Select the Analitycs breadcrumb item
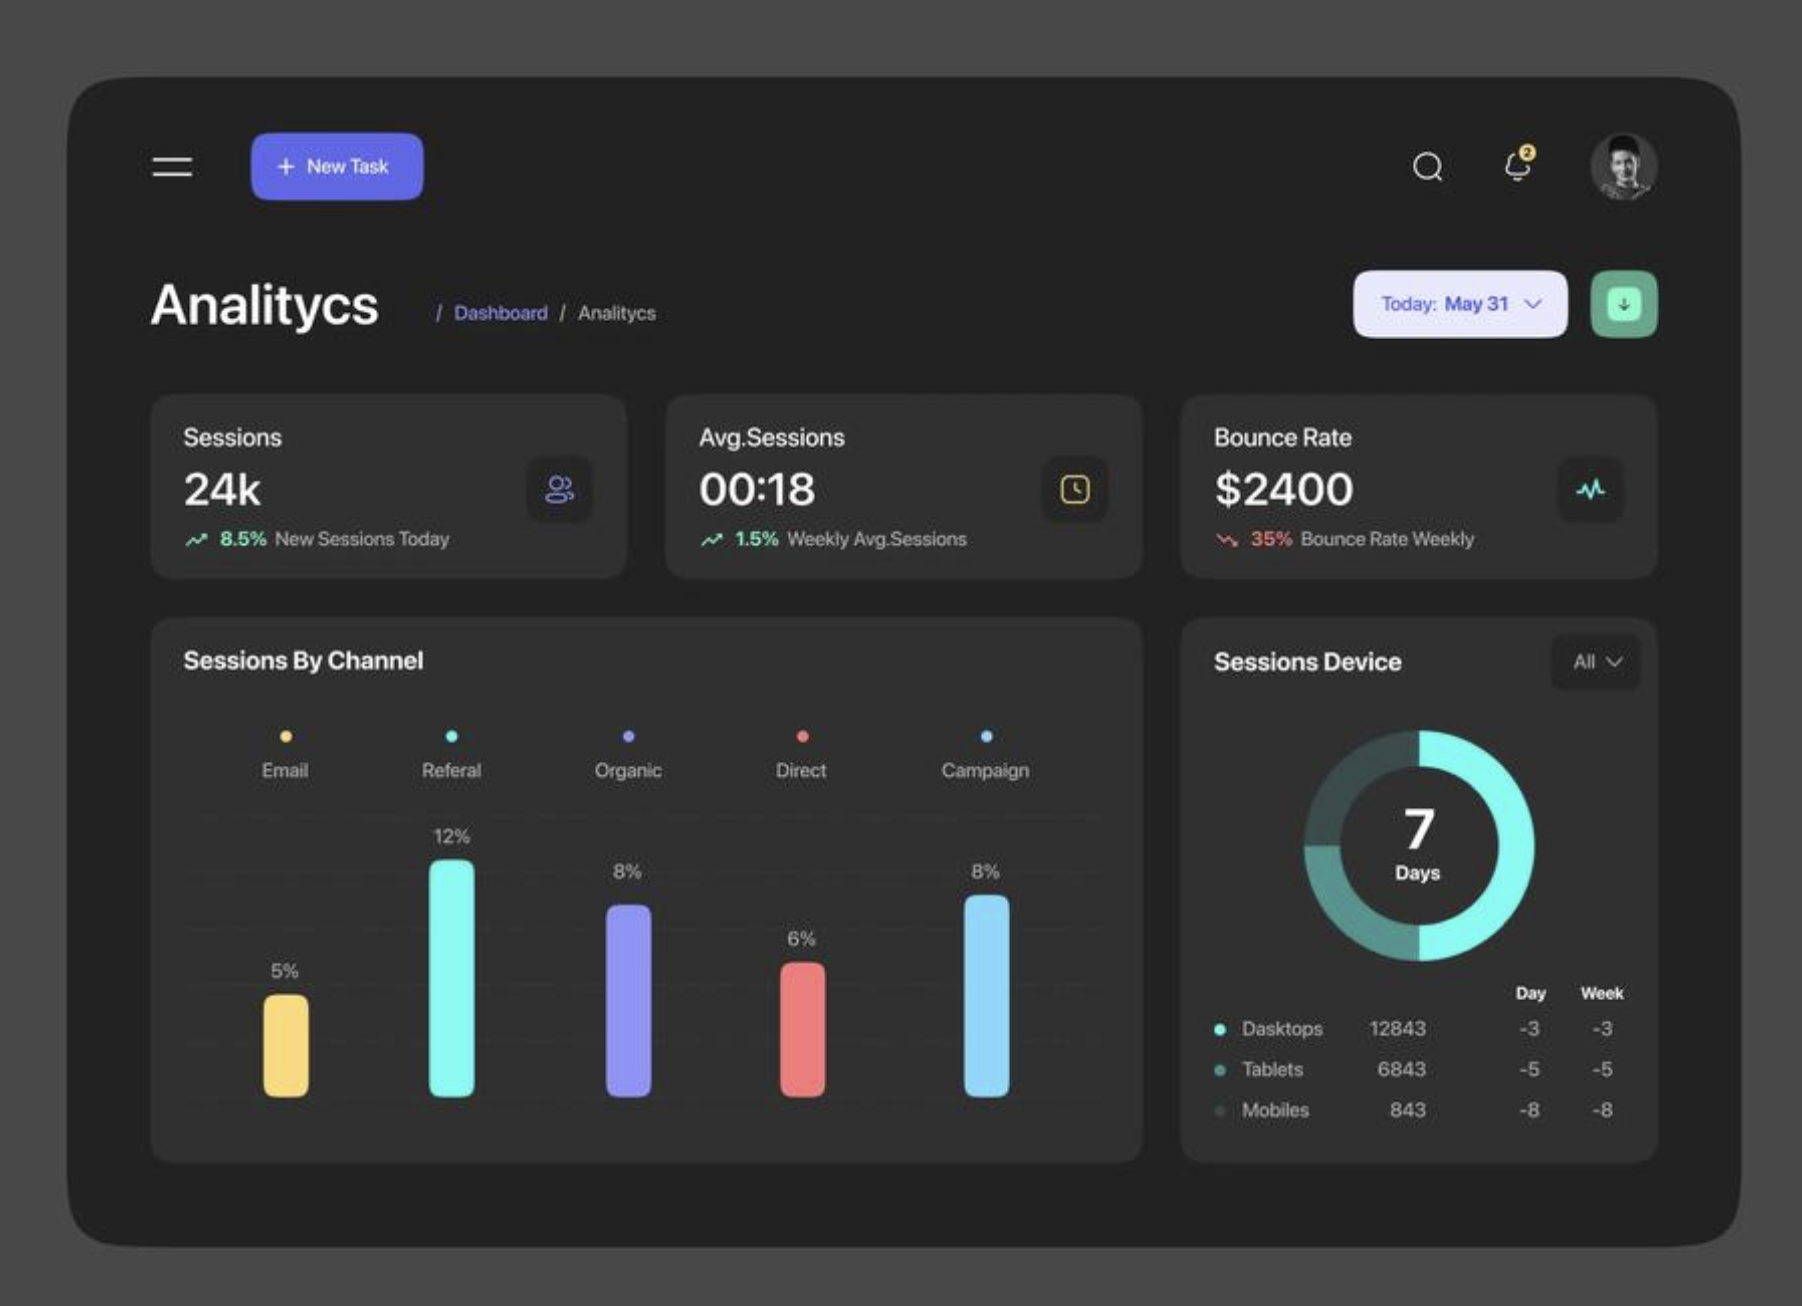This screenshot has height=1306, width=1802. point(616,313)
